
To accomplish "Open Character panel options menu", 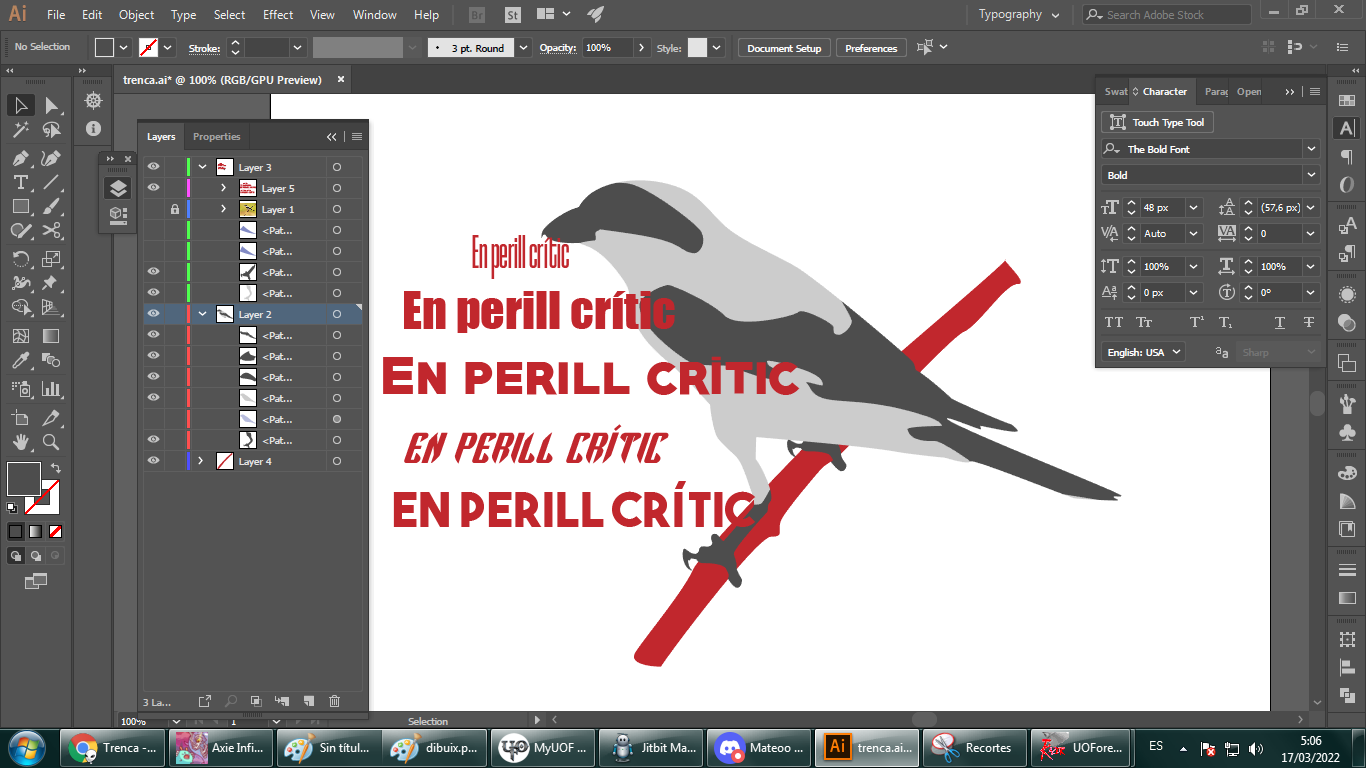I will (x=1315, y=91).
